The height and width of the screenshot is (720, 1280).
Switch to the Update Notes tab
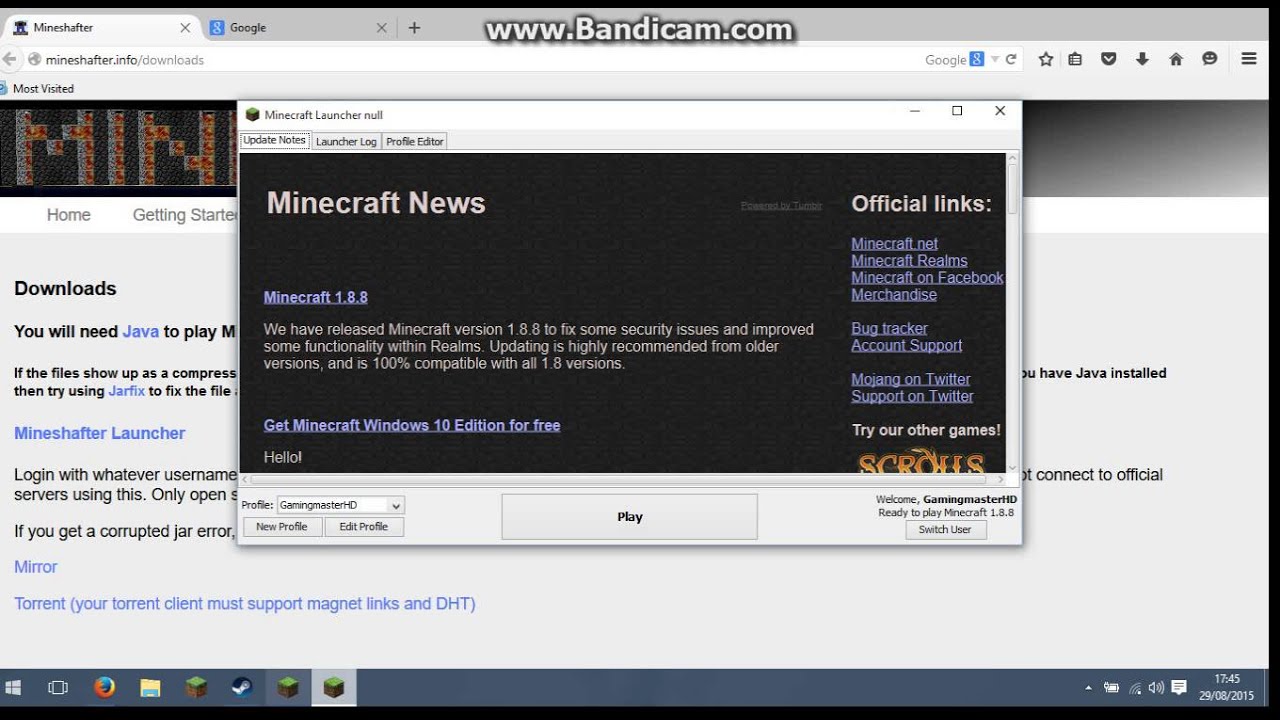point(274,140)
